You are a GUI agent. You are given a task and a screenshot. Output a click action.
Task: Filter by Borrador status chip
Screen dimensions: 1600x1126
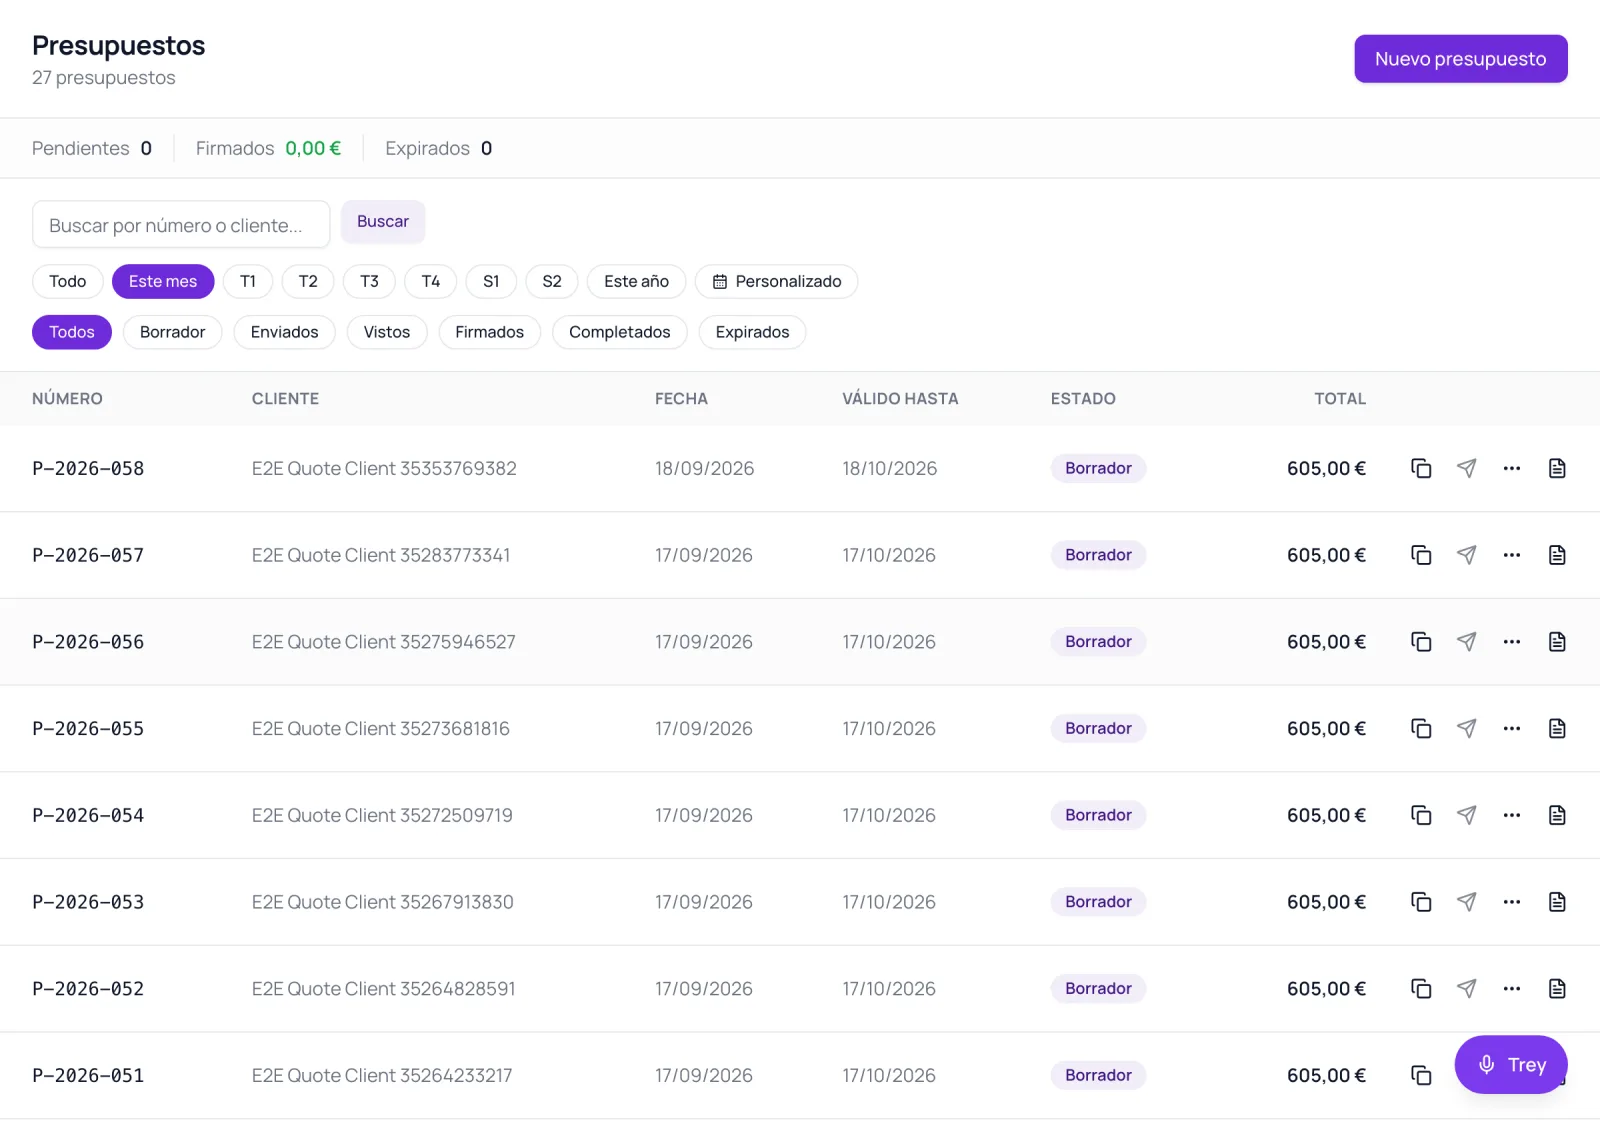click(172, 332)
